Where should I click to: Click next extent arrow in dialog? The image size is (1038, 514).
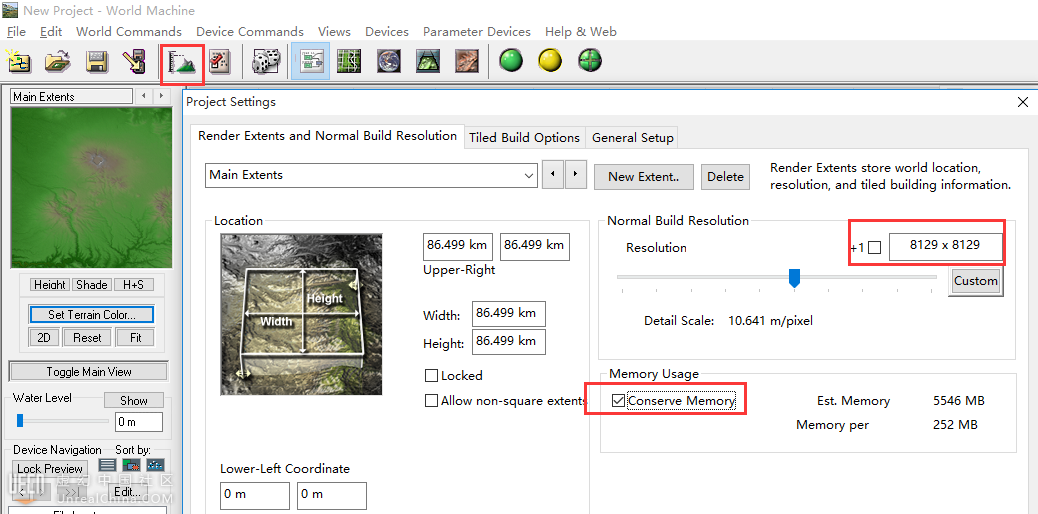click(576, 174)
